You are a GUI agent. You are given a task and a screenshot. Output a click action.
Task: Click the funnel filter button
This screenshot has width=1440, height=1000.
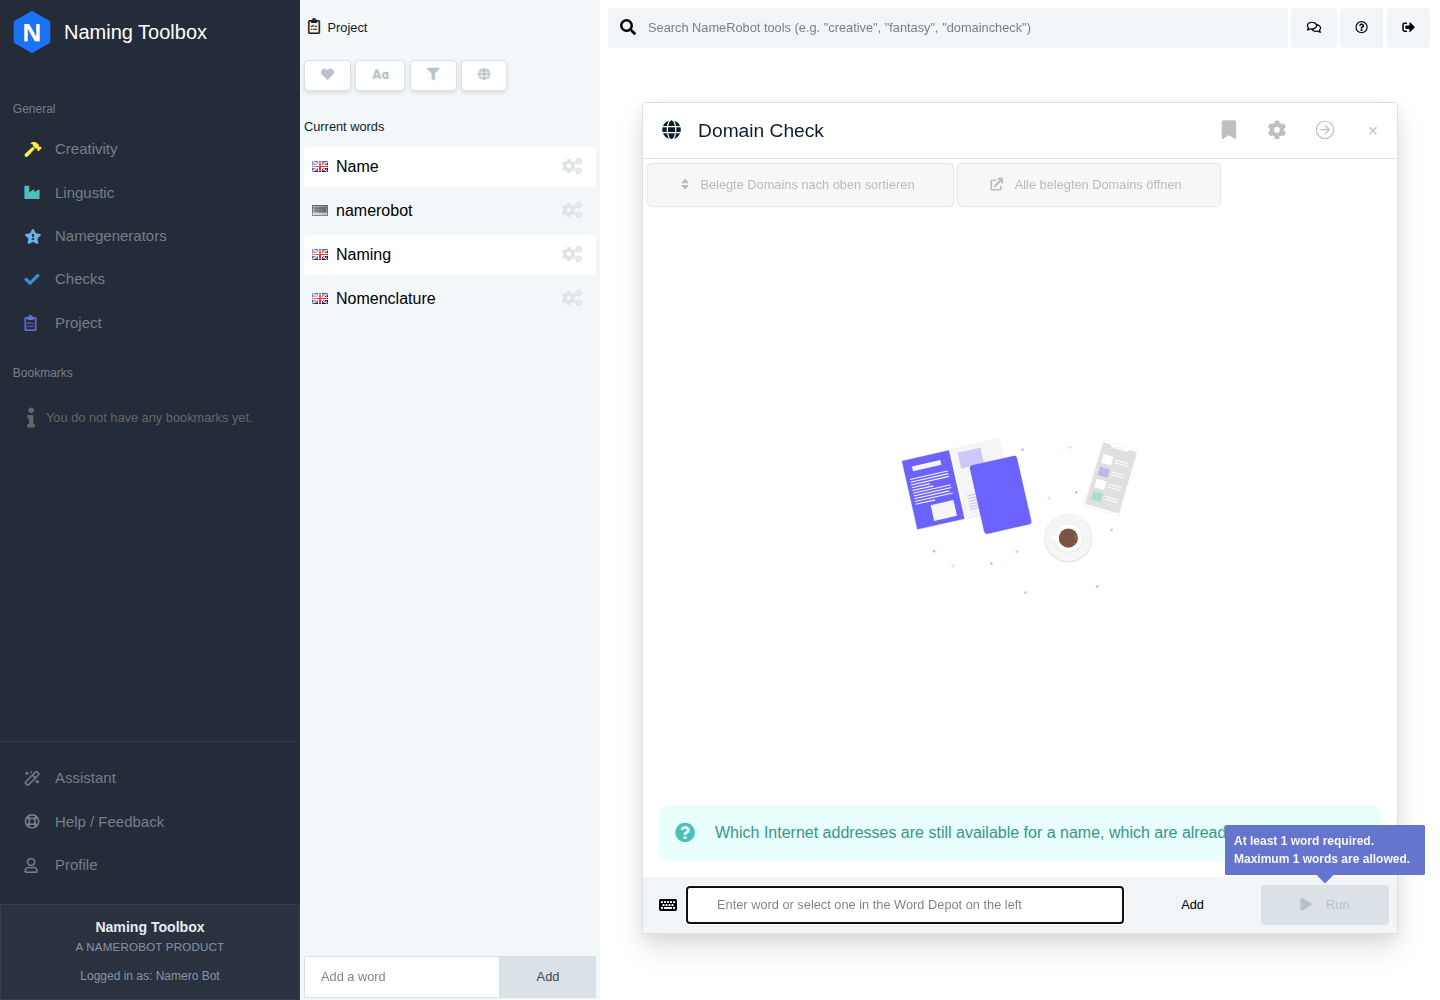(433, 75)
